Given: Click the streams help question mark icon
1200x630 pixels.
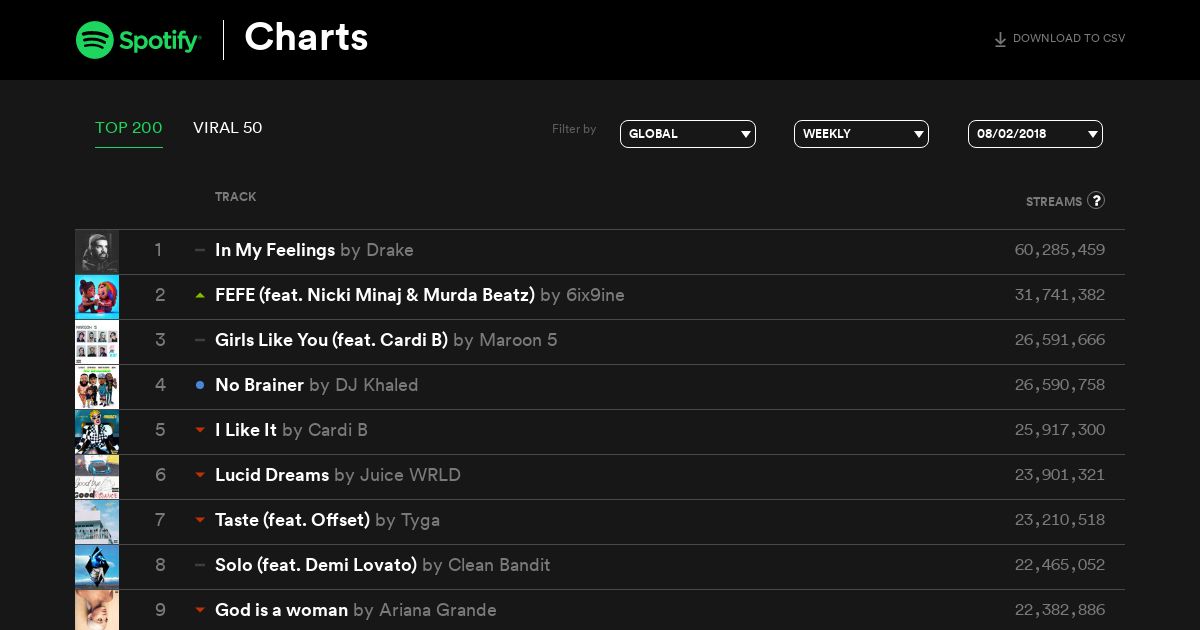Looking at the screenshot, I should click(x=1096, y=200).
